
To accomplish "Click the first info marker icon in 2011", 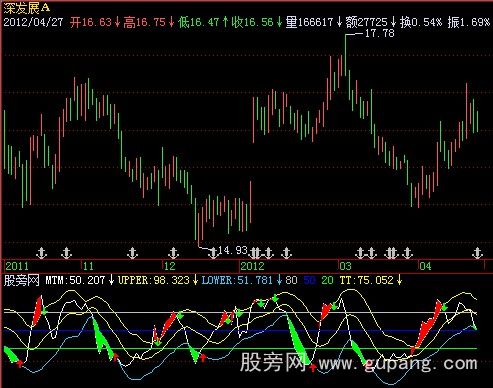I will tap(41, 253).
